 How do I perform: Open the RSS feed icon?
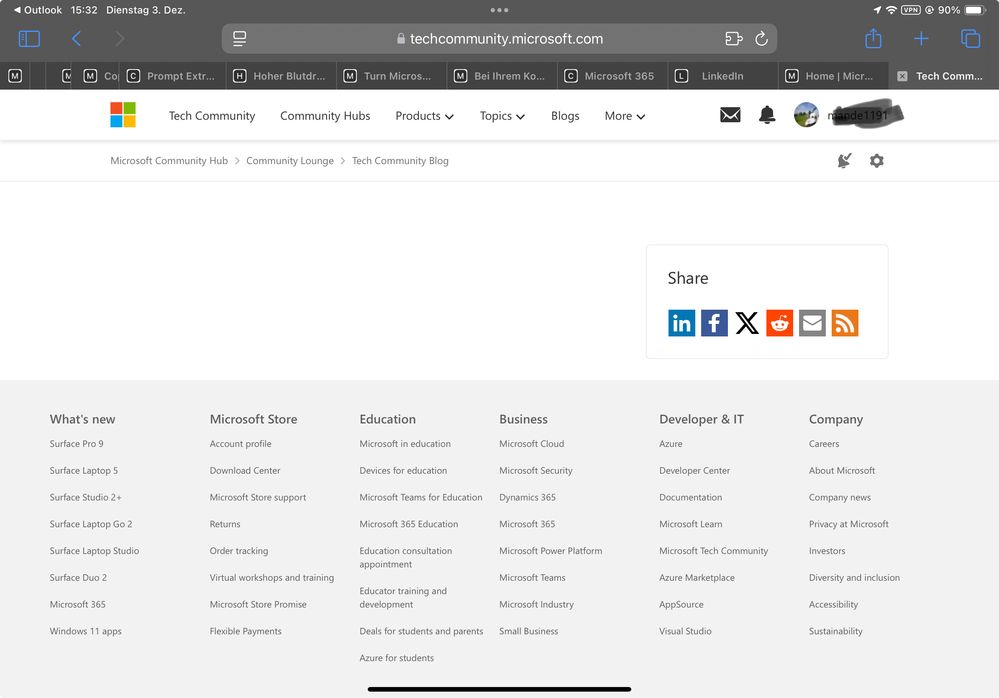[845, 323]
